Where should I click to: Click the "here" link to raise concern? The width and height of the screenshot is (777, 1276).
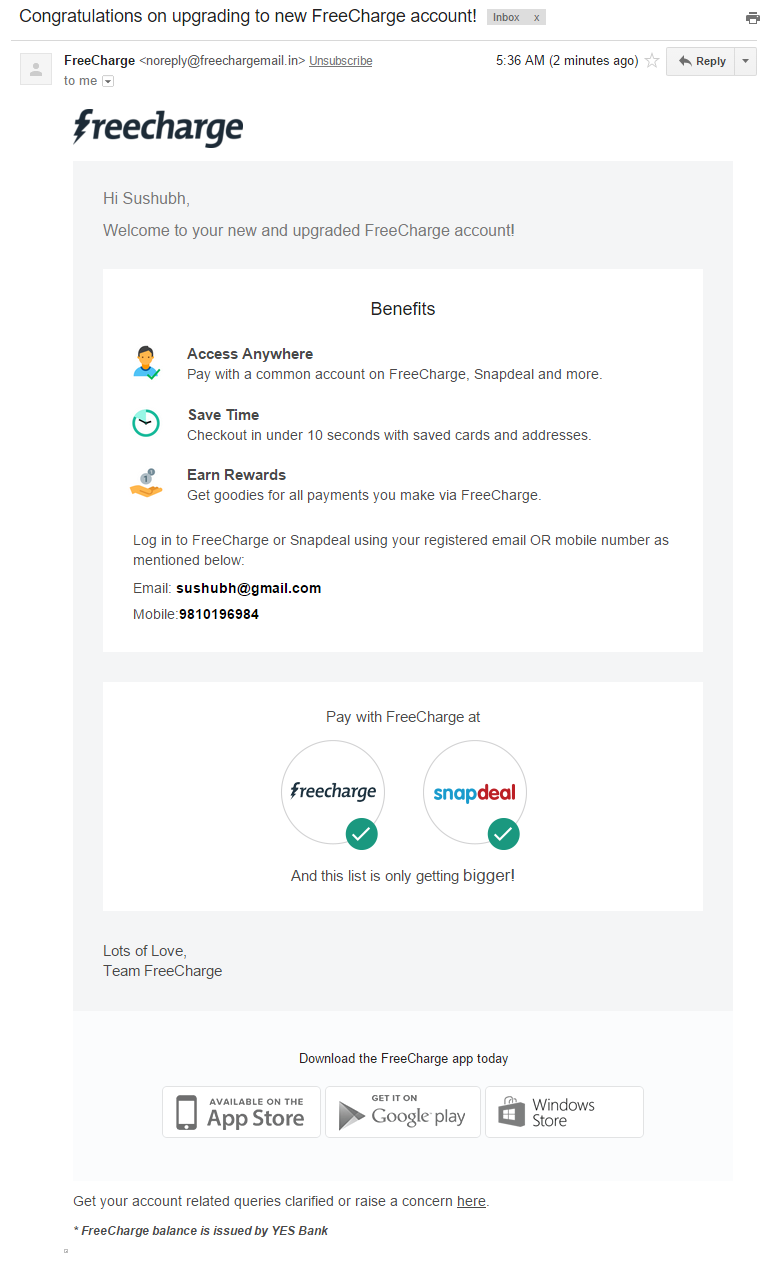[471, 1201]
